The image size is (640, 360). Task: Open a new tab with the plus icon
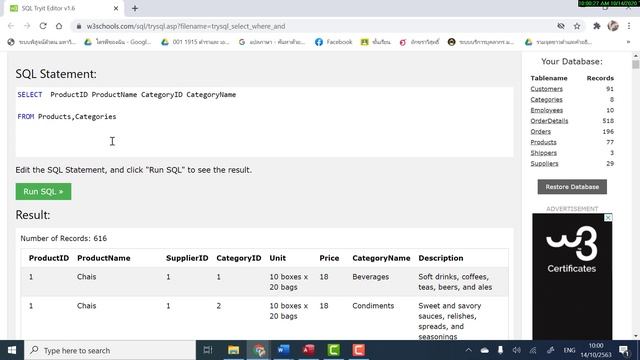[135, 8]
